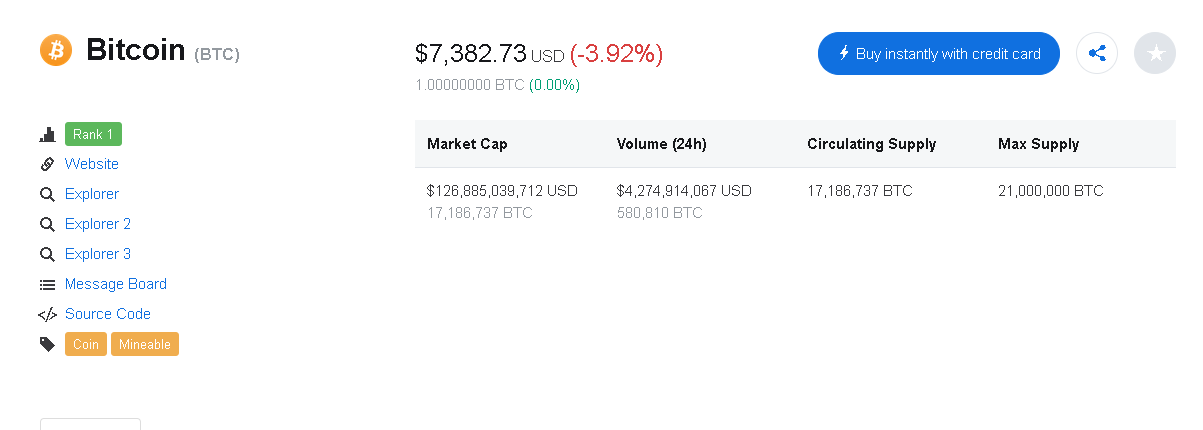Image resolution: width=1203 pixels, height=430 pixels.
Task: Click the orange Bitcoin logo icon
Action: coord(56,50)
